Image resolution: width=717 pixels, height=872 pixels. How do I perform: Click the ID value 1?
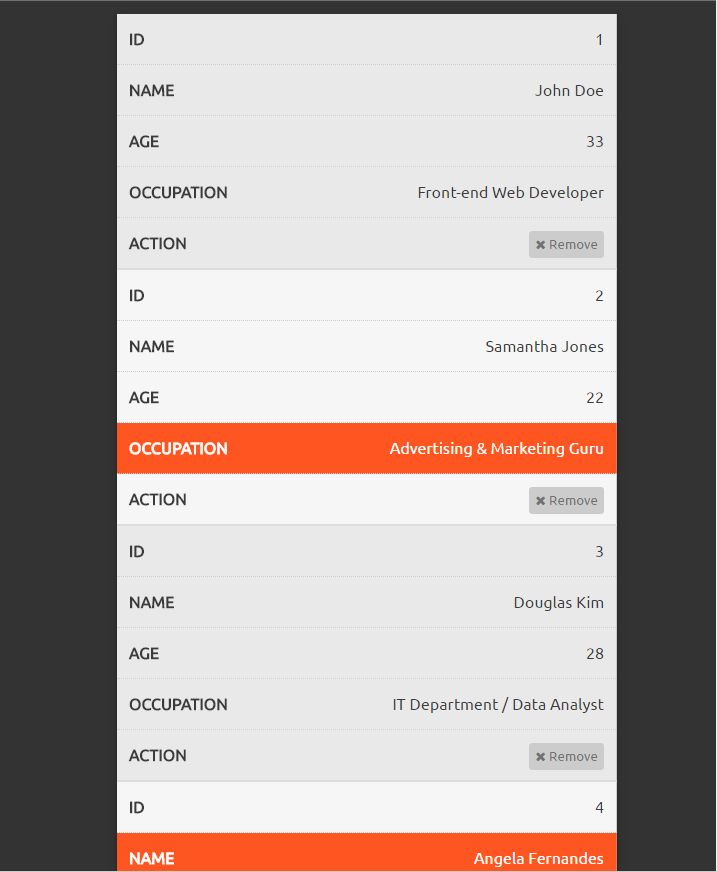point(599,40)
